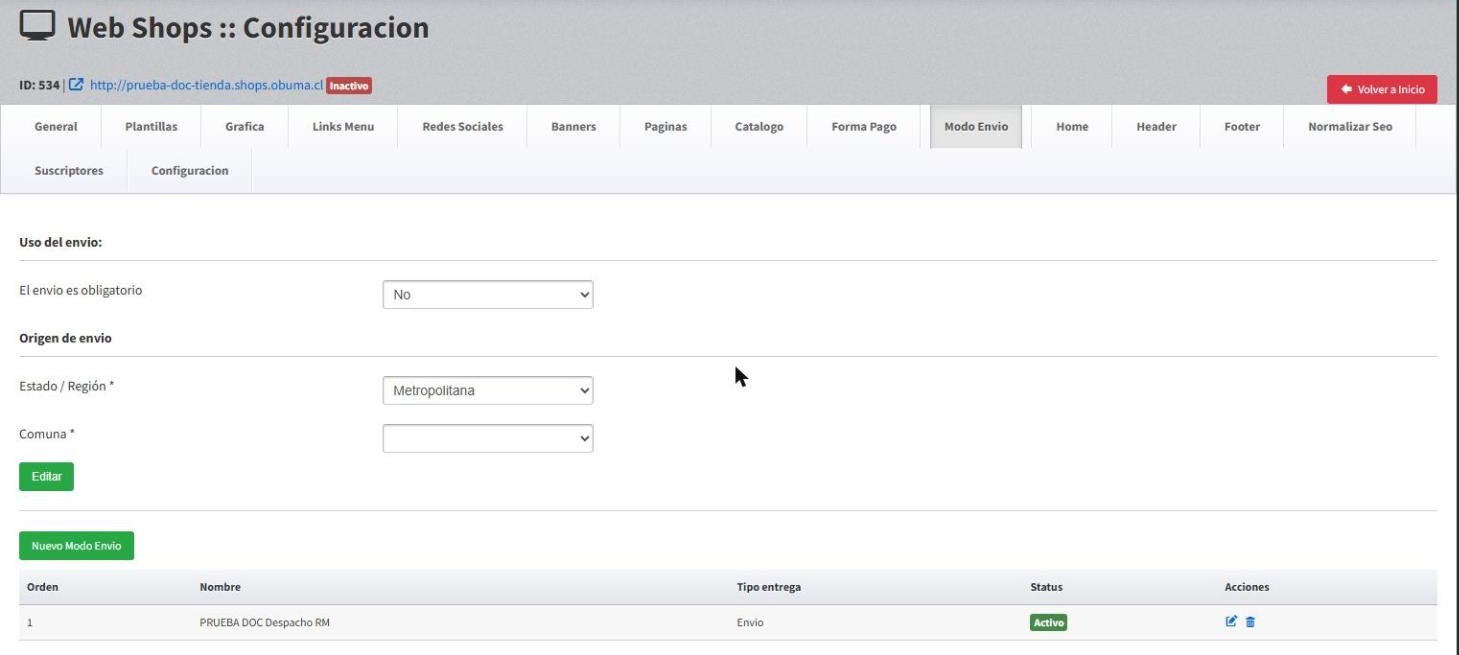The image size is (1459, 655).
Task: Click the green Editar button
Action: 46,477
